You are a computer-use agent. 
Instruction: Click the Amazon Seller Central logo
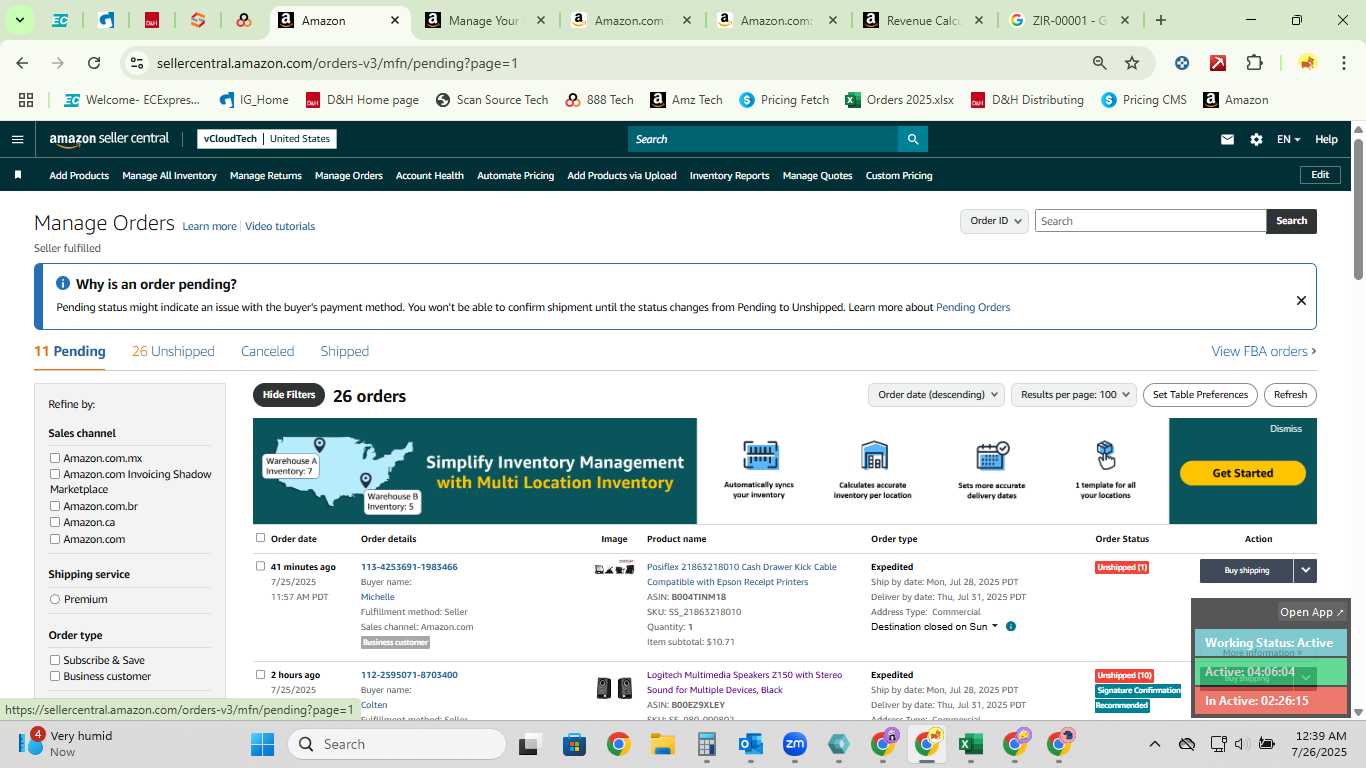tap(109, 139)
